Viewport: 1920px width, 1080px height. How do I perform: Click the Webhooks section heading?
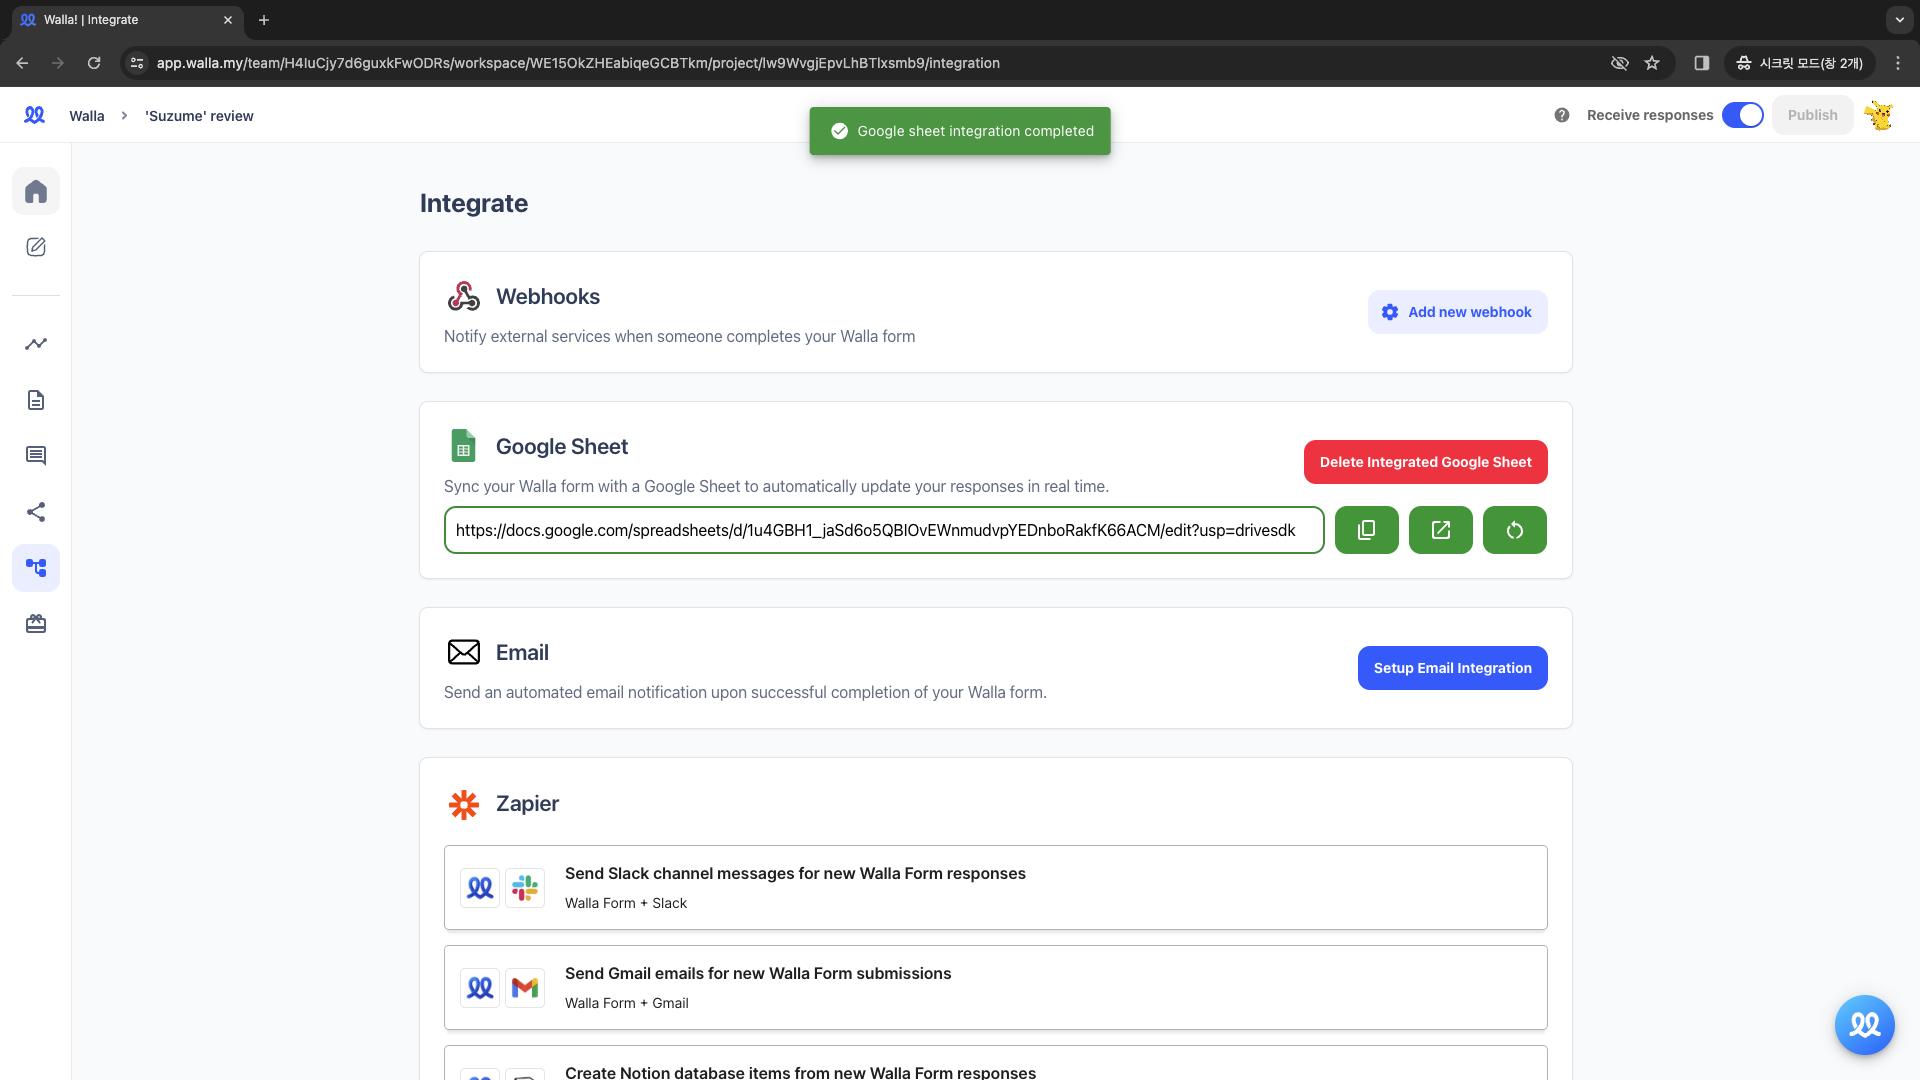[548, 297]
